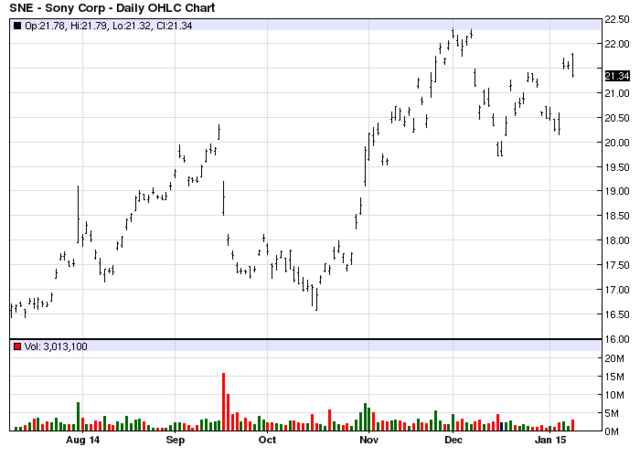Click the 19.00 price axis label
The height and width of the screenshot is (468, 640).
tap(617, 191)
